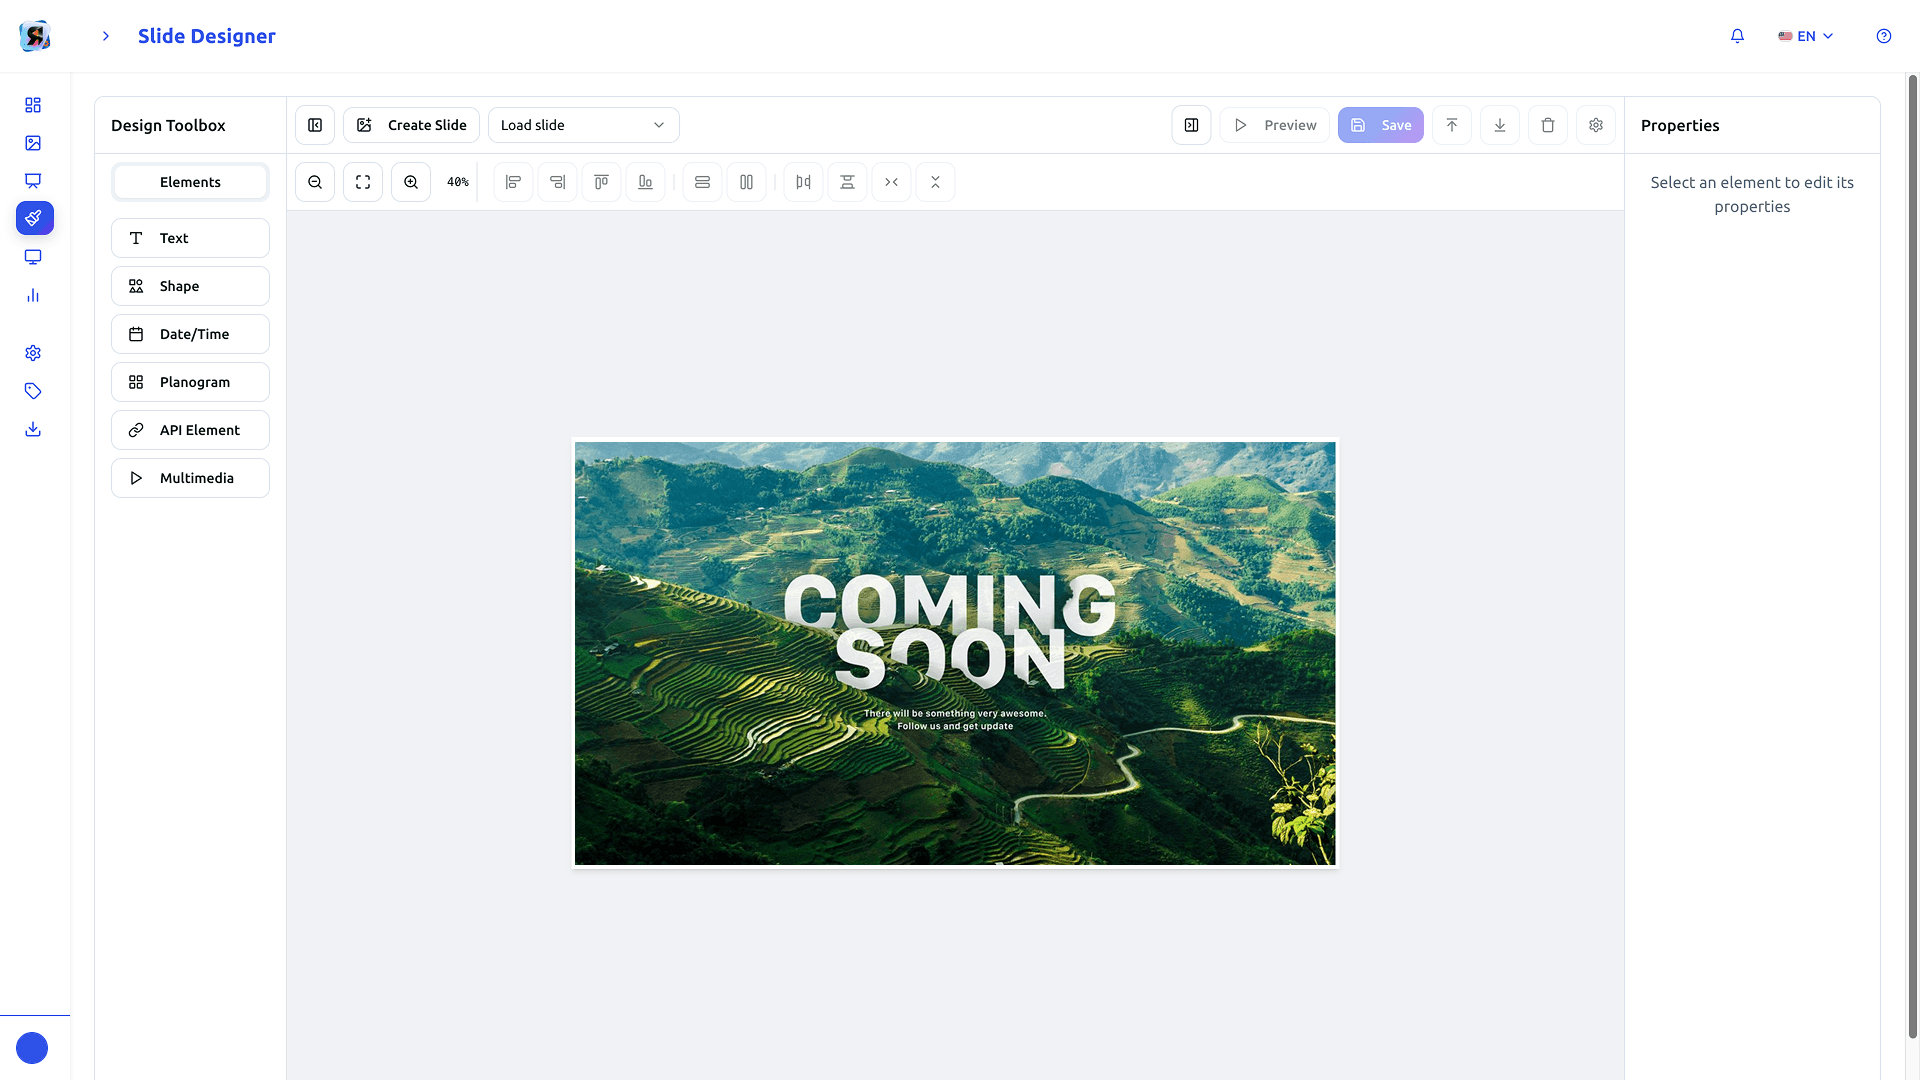
Task: Collapse the Design Toolbox panel
Action: click(x=315, y=125)
